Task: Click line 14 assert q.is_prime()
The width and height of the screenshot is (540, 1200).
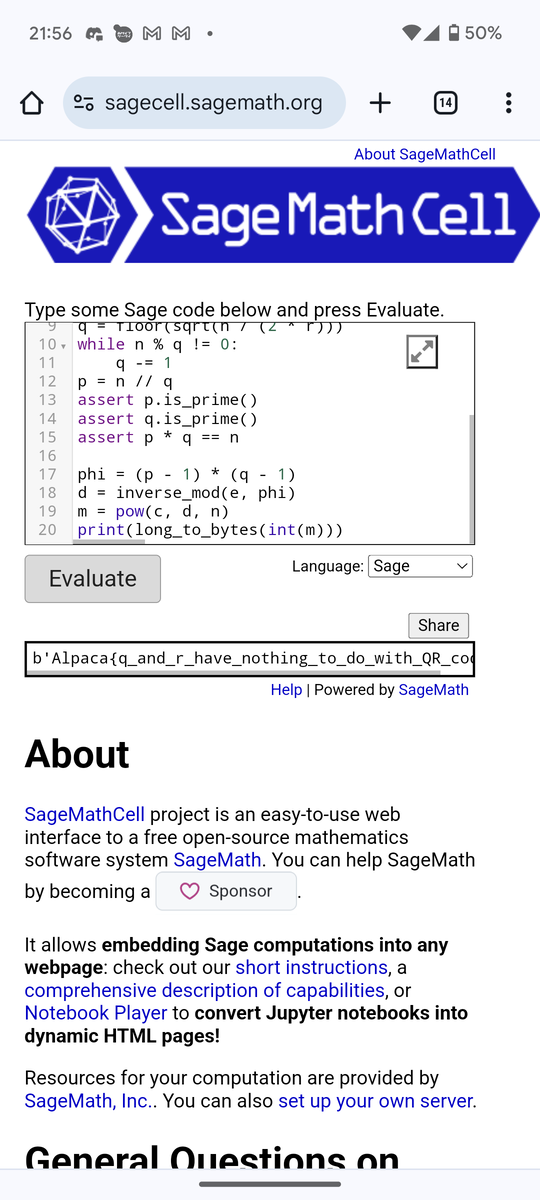Action: pyautogui.click(x=167, y=419)
